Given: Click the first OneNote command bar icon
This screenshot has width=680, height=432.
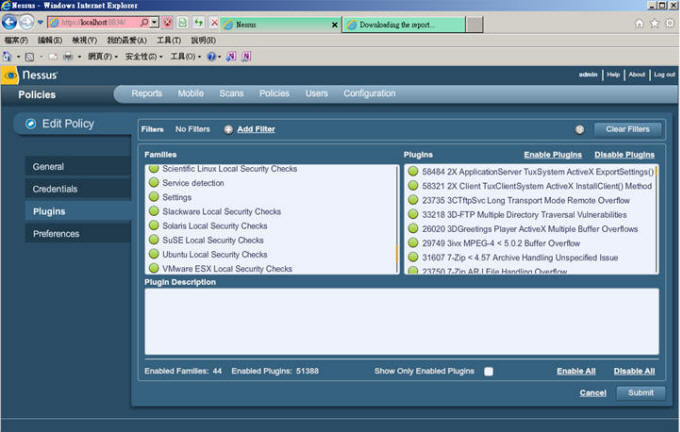Looking at the screenshot, I should tap(231, 56).
